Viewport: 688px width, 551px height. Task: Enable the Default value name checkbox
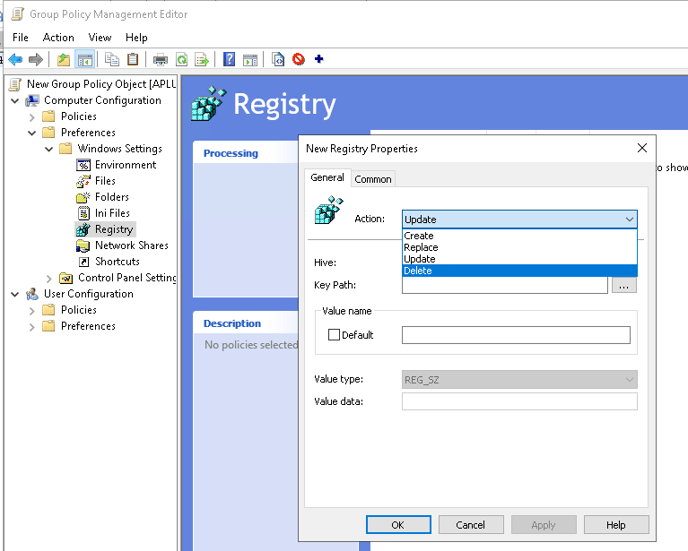click(x=334, y=335)
